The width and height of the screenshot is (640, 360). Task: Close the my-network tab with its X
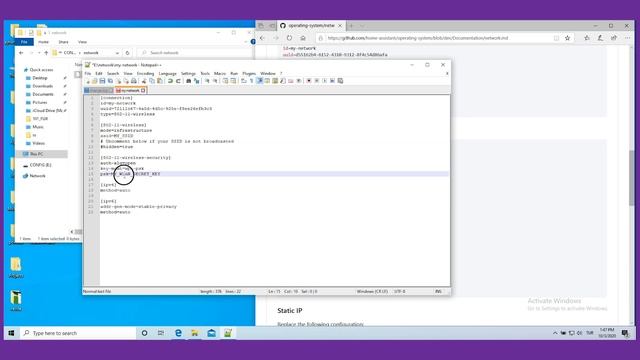(x=143, y=91)
